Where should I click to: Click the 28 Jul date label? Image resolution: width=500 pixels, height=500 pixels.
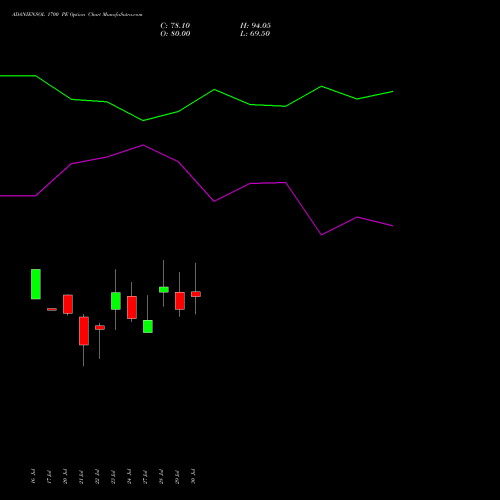(x=161, y=476)
